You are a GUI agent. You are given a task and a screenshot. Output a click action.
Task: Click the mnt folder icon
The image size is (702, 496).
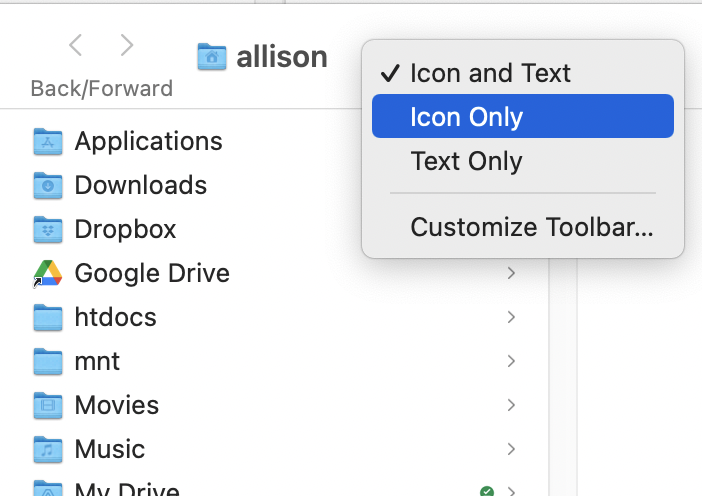pos(48,361)
